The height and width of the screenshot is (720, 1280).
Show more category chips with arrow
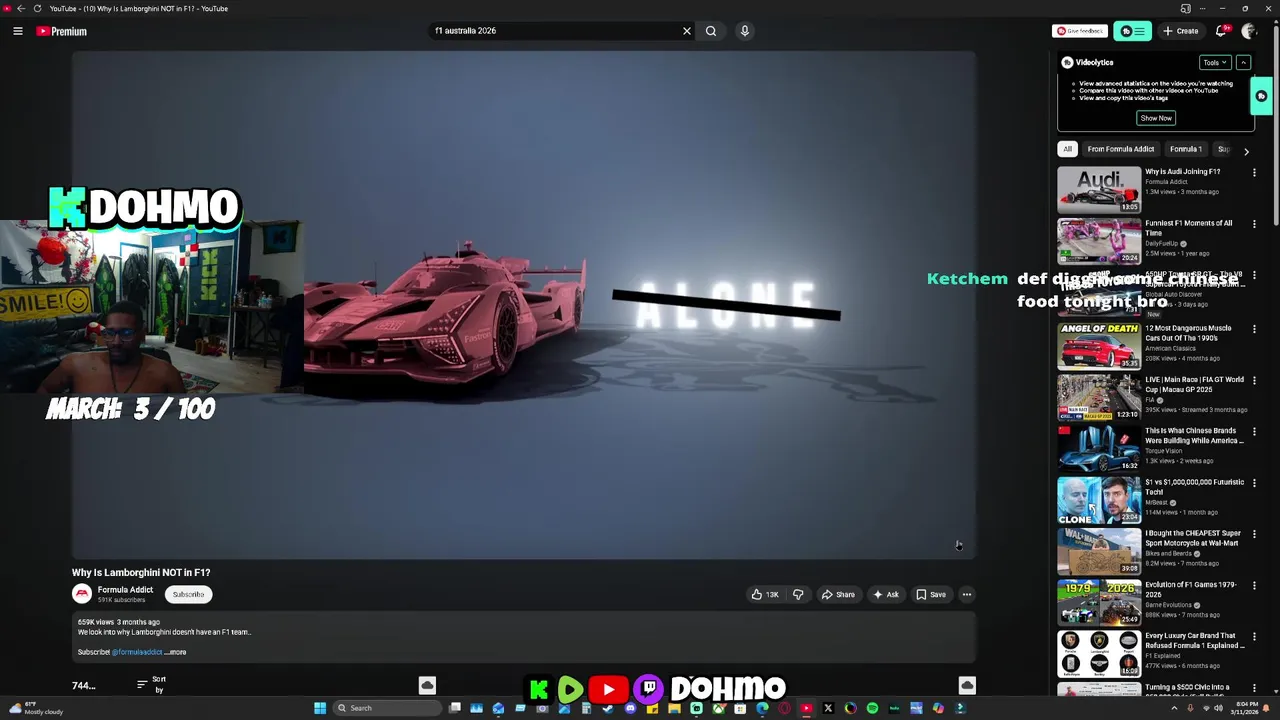coord(1246,150)
